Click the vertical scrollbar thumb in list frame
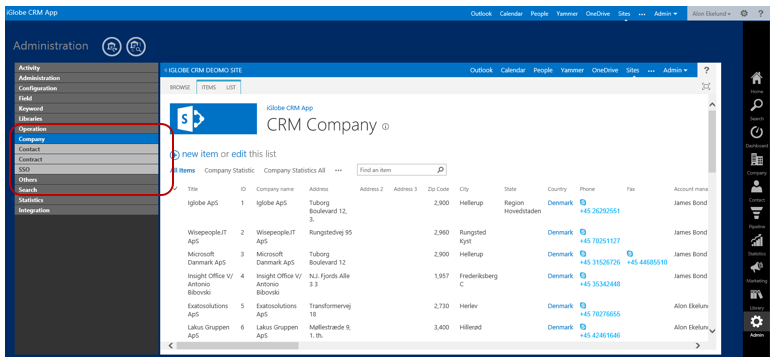This screenshot has width=773, height=360. pos(712,142)
